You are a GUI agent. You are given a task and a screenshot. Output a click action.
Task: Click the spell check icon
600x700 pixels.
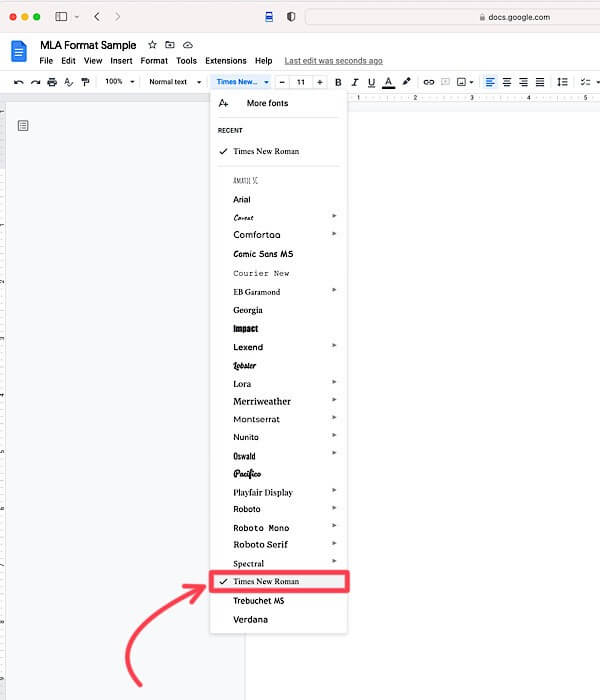(68, 82)
